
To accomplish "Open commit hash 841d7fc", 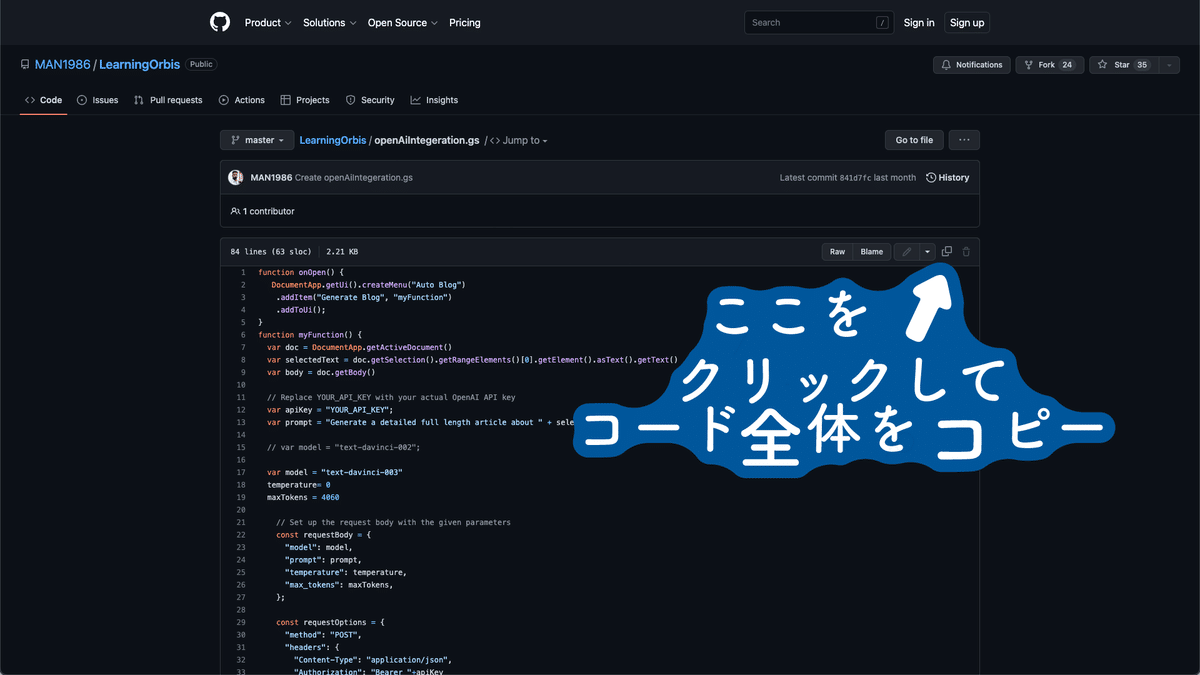I will (x=855, y=177).
